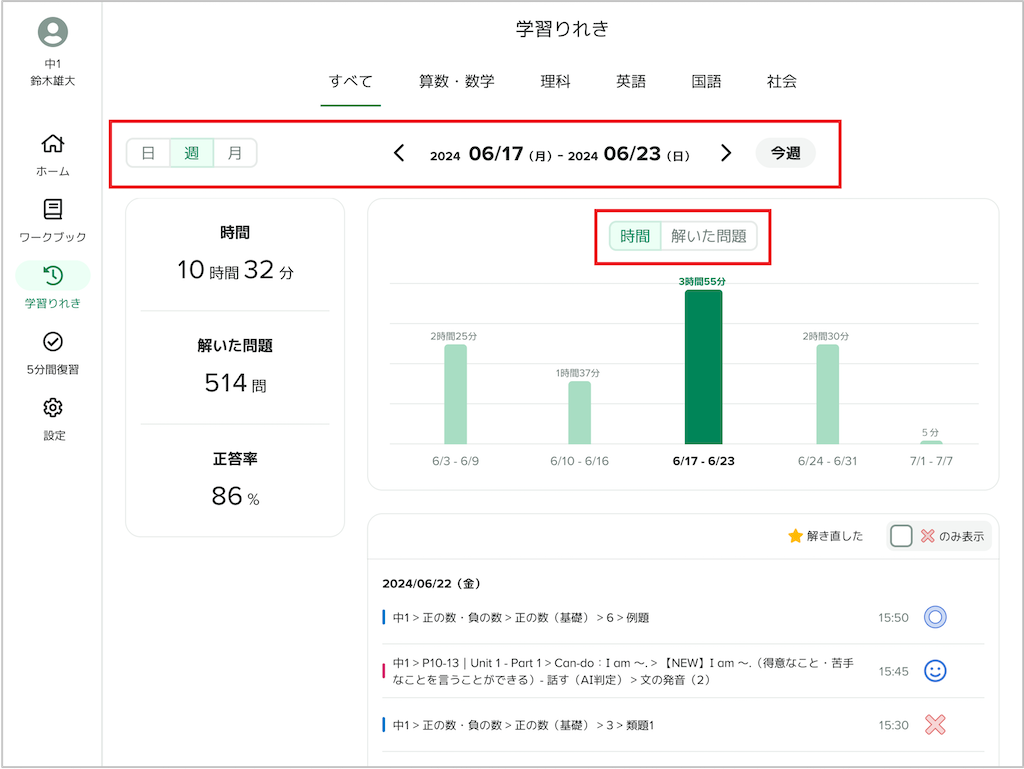Open the Unit 1 - Part 1 Can-do entry

click(x=683, y=671)
